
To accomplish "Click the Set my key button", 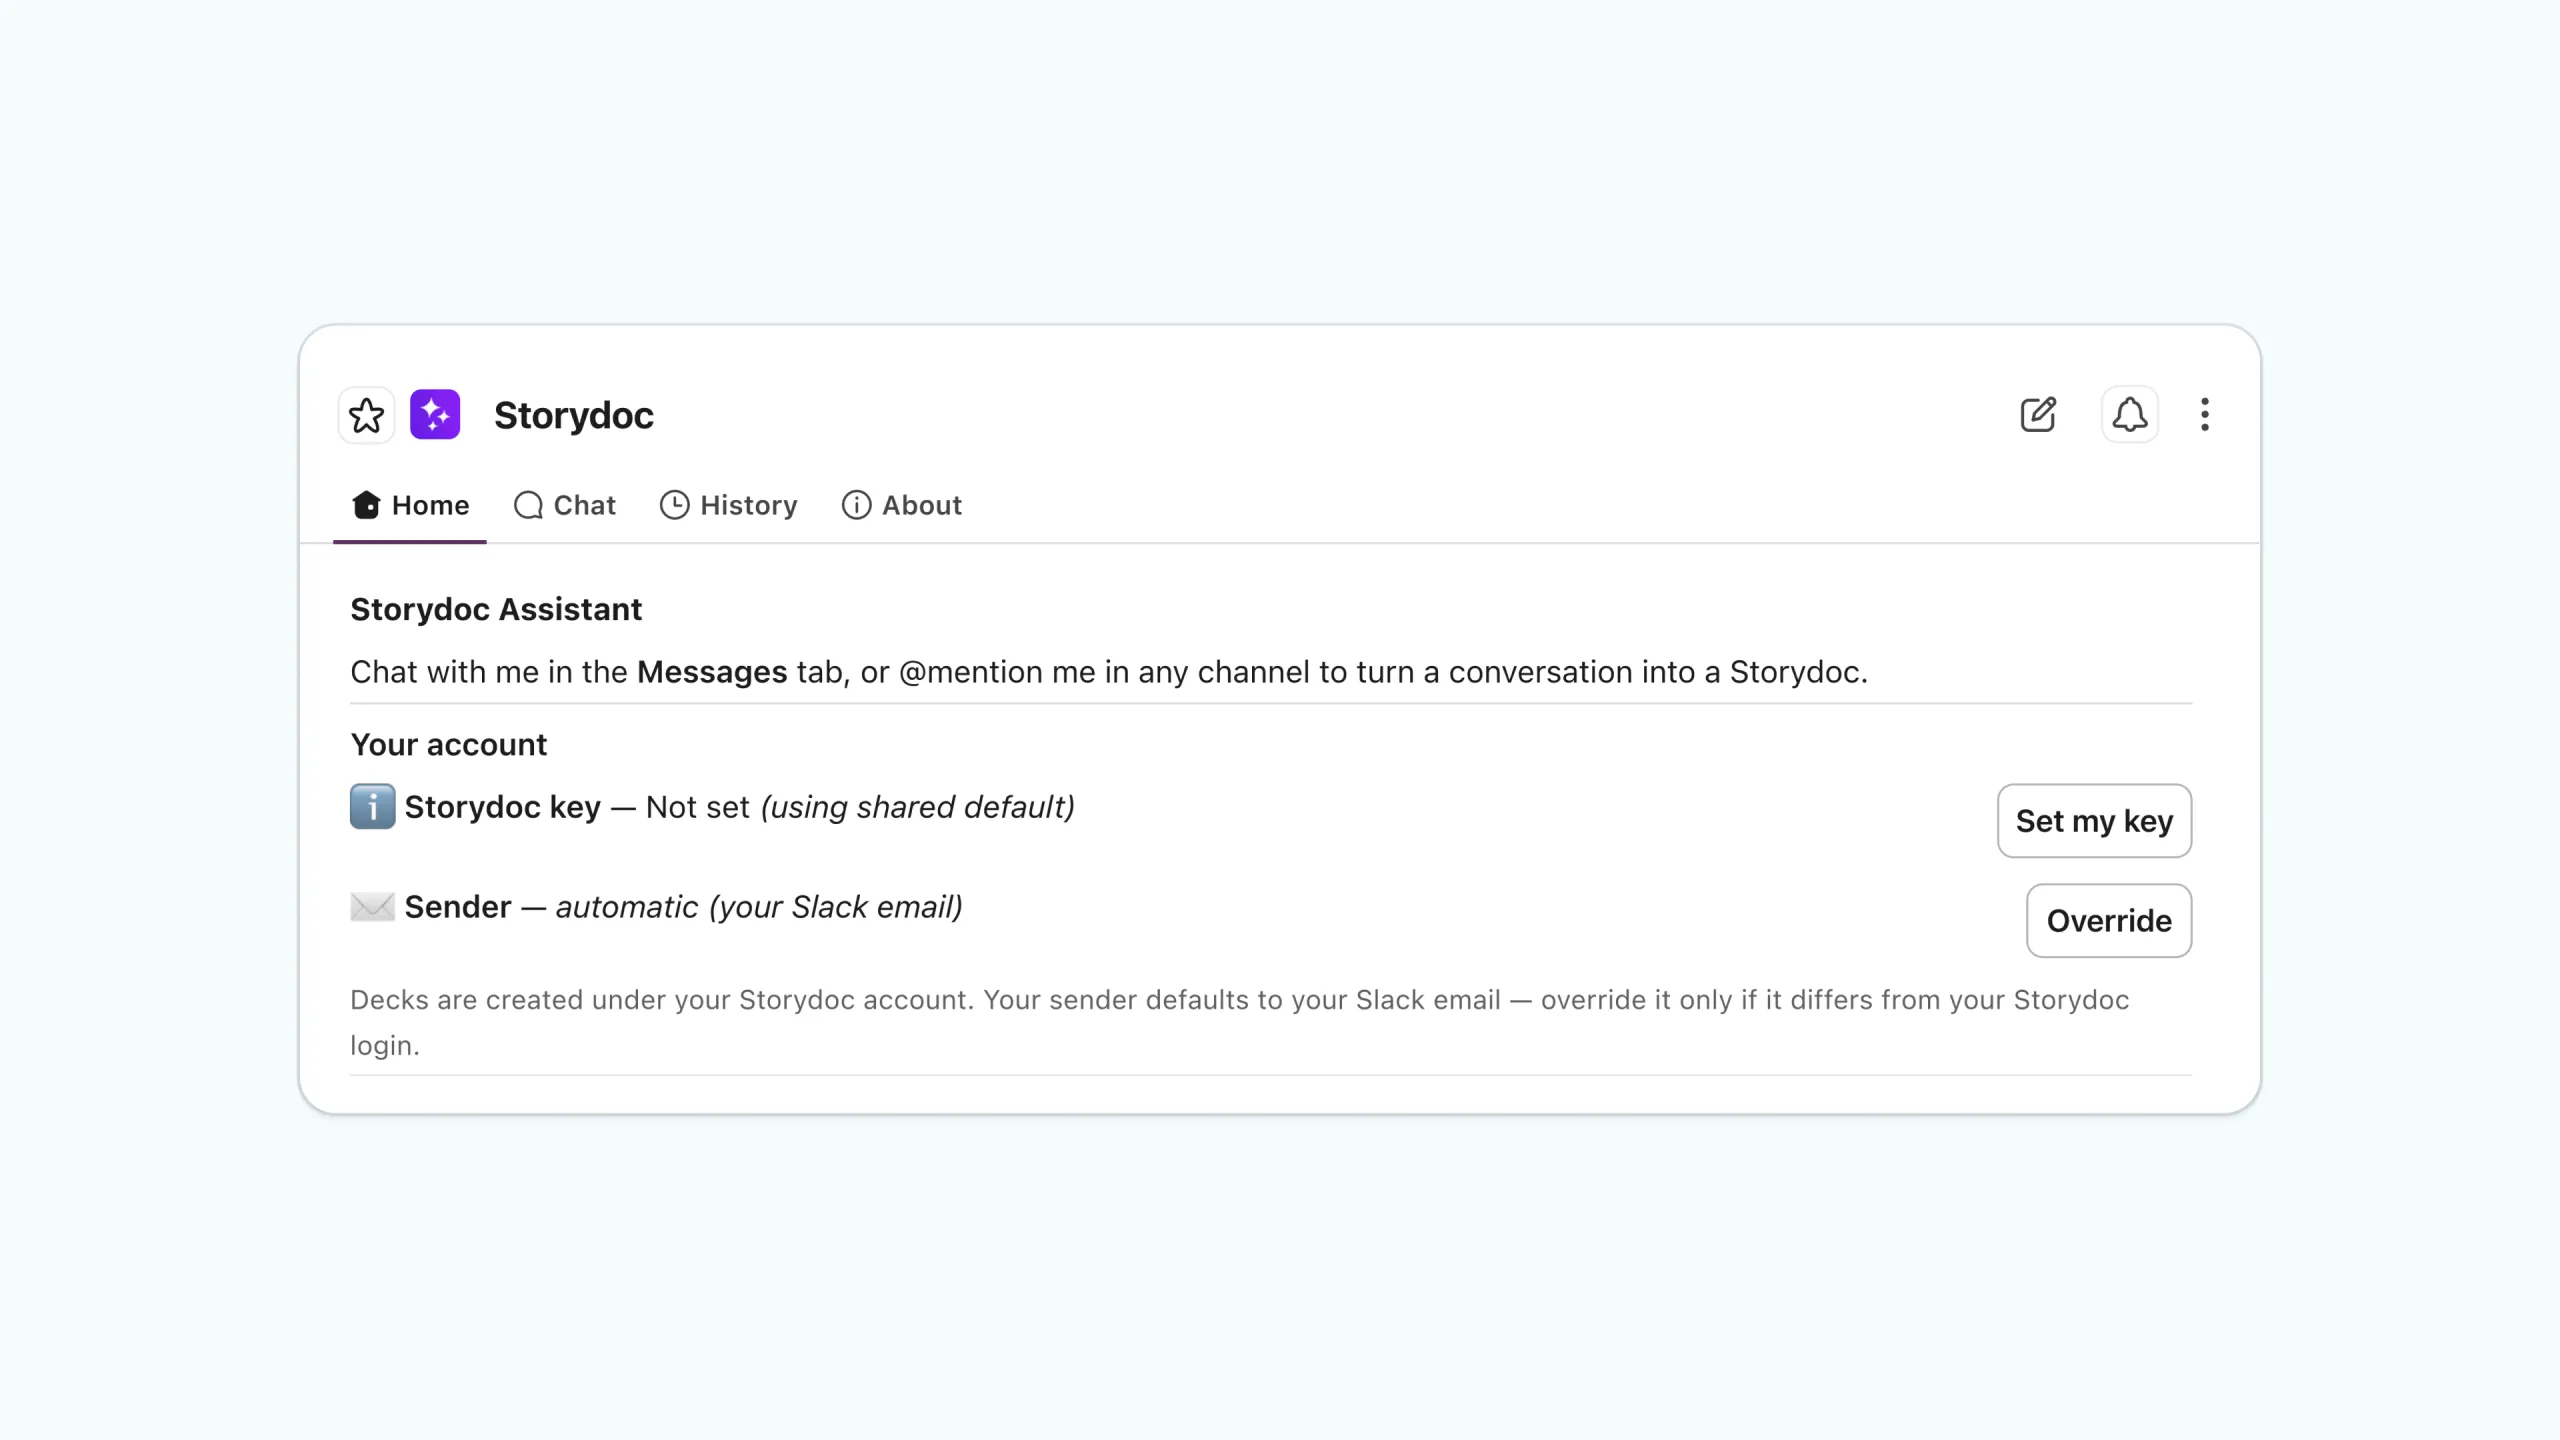I will (x=2094, y=821).
